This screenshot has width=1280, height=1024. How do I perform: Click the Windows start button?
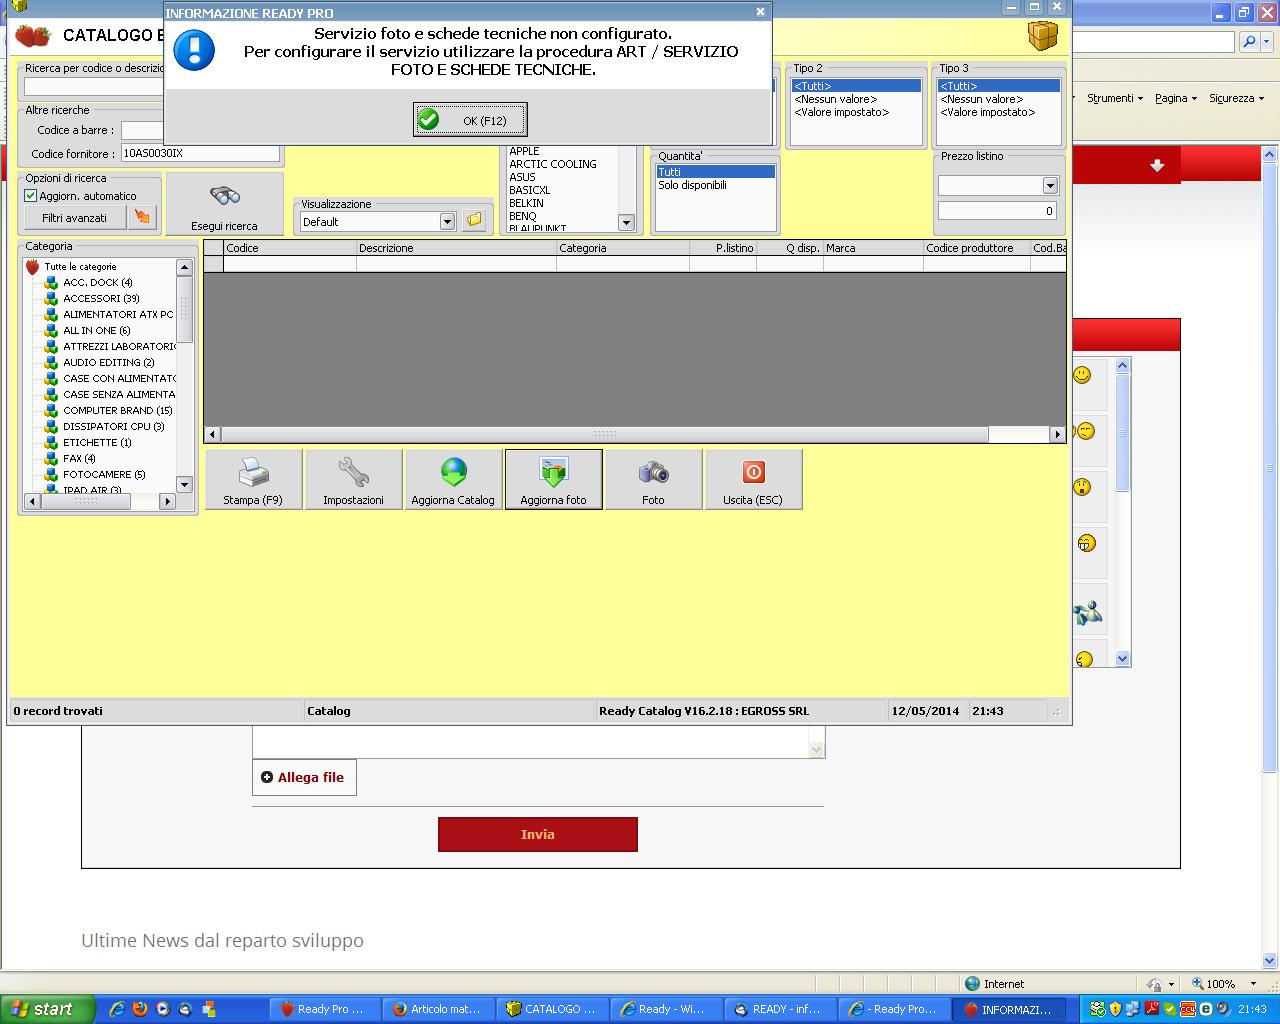point(47,1009)
